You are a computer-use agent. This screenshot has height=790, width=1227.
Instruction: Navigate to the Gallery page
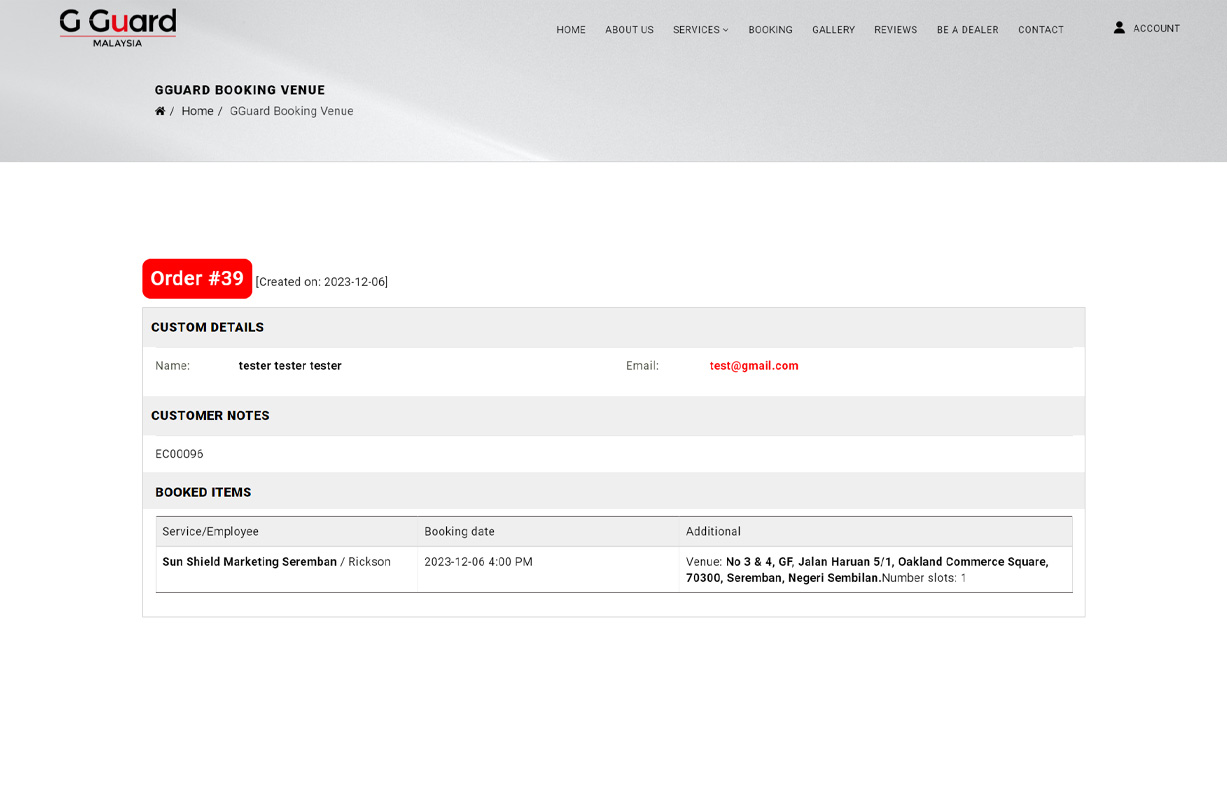coord(833,30)
